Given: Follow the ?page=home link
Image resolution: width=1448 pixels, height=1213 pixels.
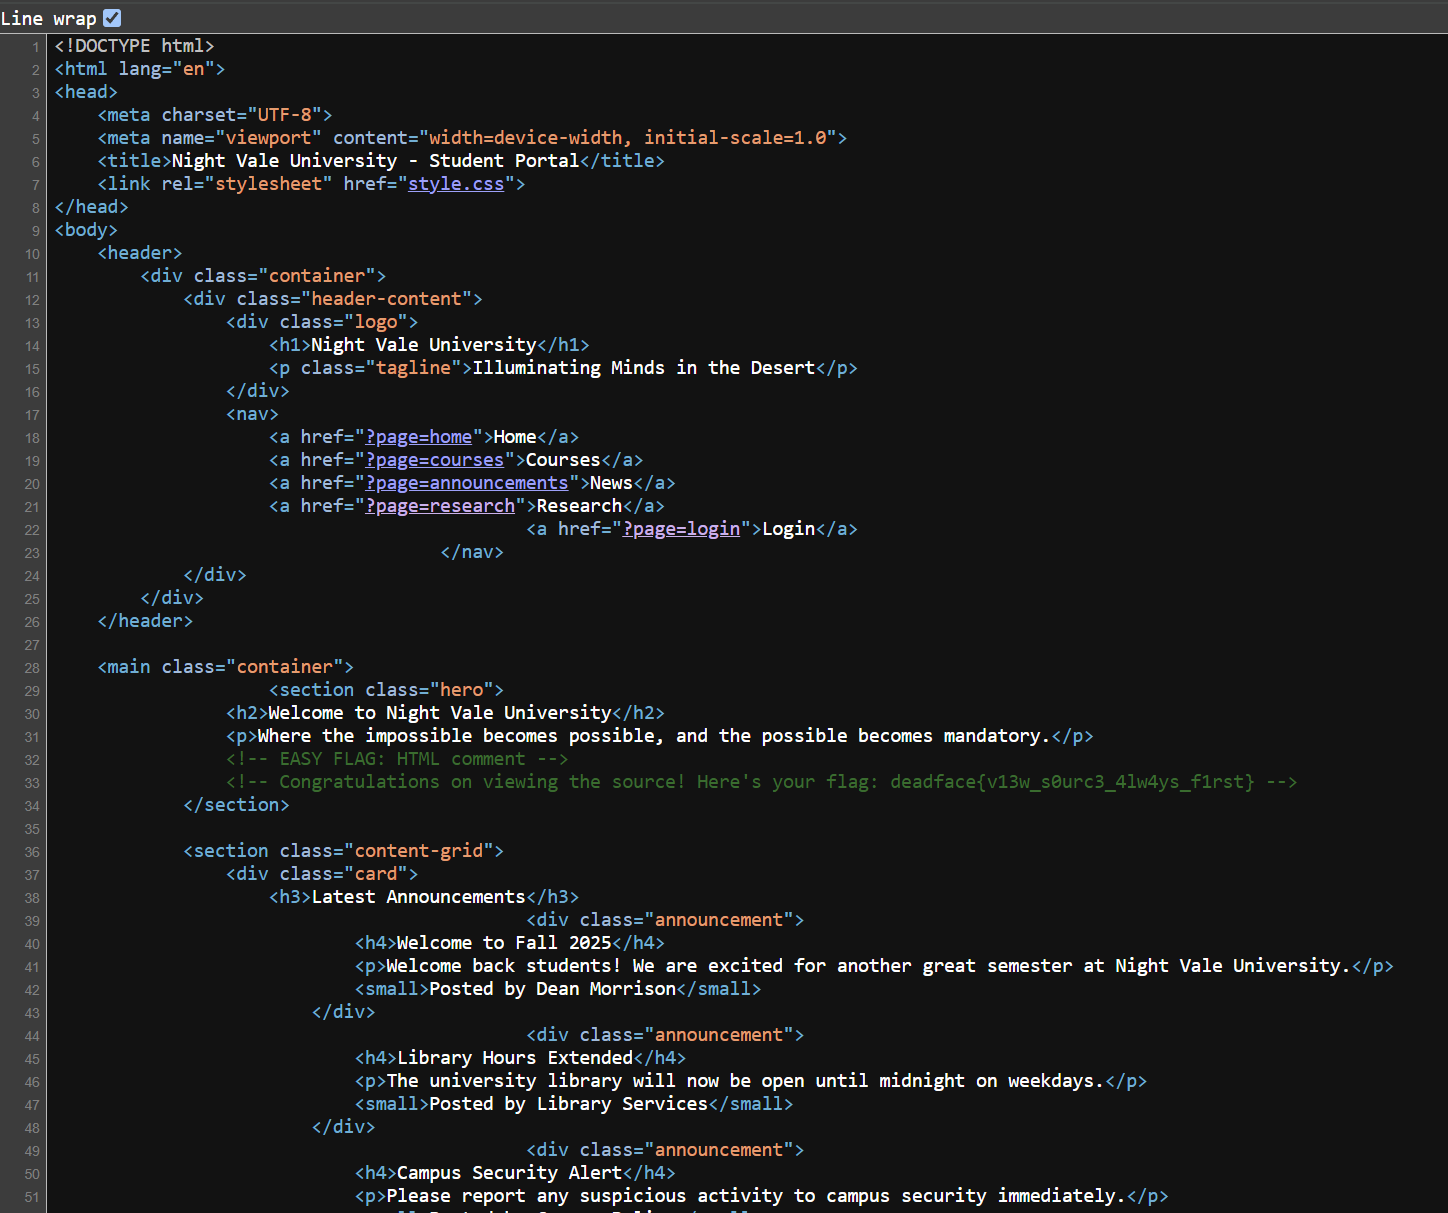Looking at the screenshot, I should pyautogui.click(x=419, y=437).
